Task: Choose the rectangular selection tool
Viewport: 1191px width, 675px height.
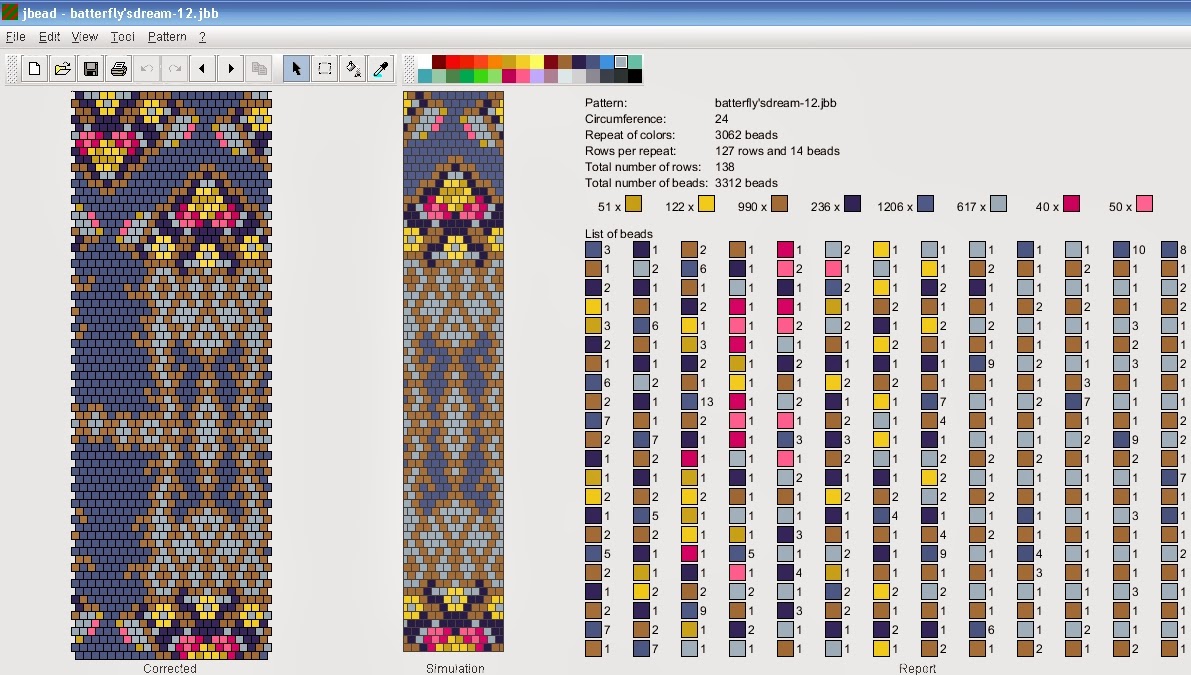Action: tap(325, 69)
